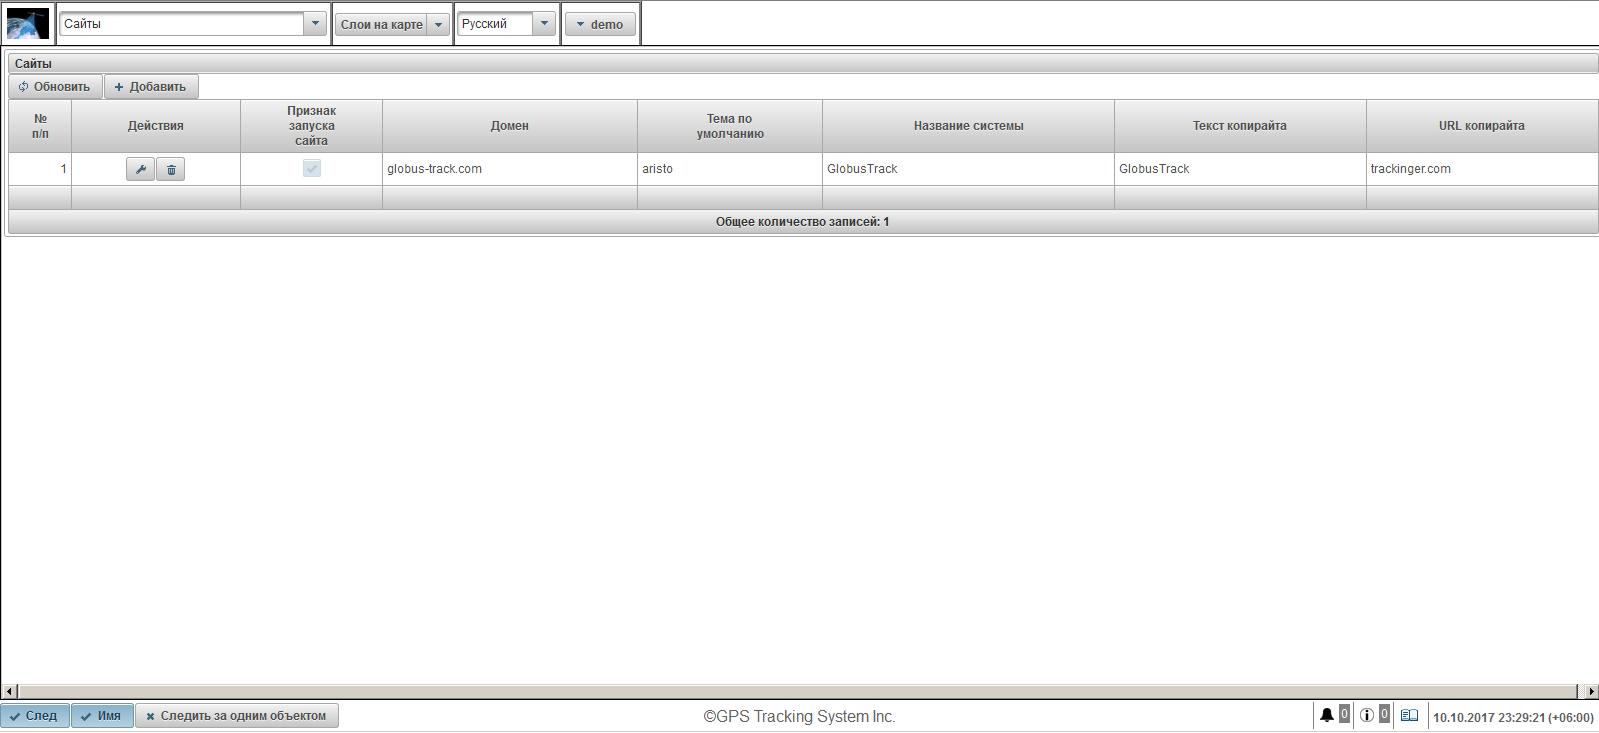Click the globe satellite logo icon
Image resolution: width=1599 pixels, height=733 pixels.
pos(28,24)
